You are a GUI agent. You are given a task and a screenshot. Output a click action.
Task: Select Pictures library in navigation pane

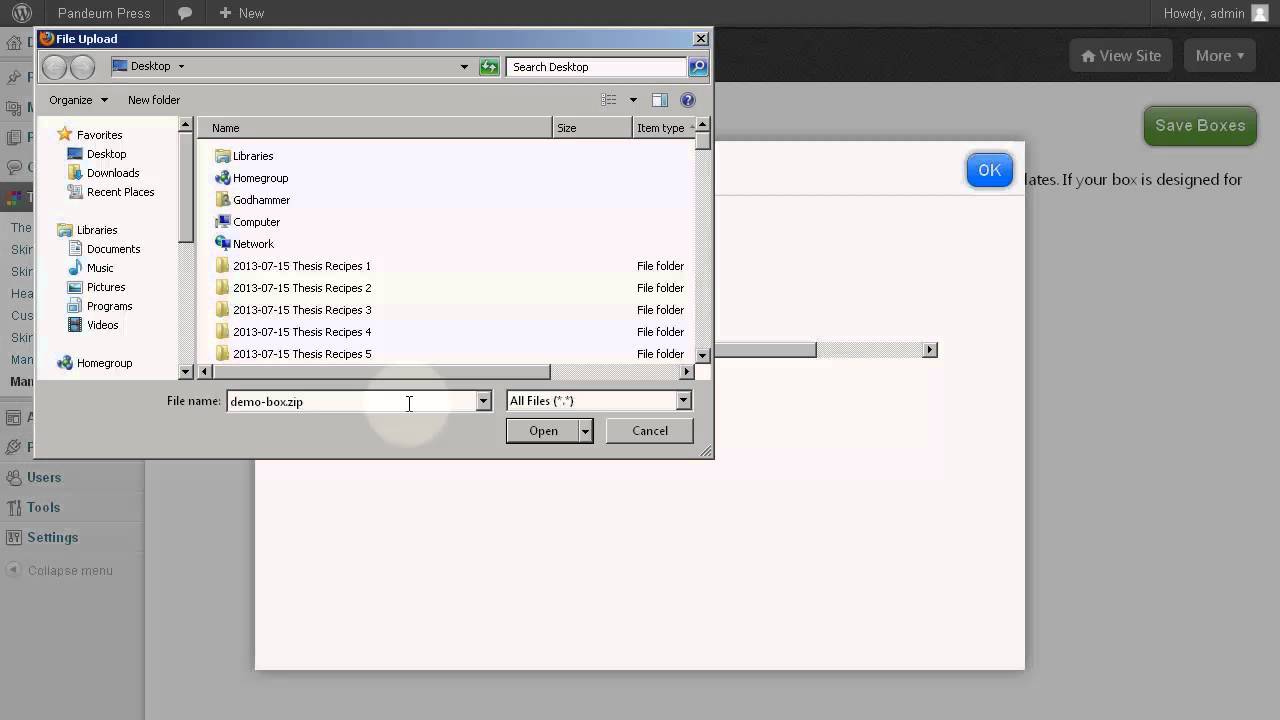[x=106, y=287]
